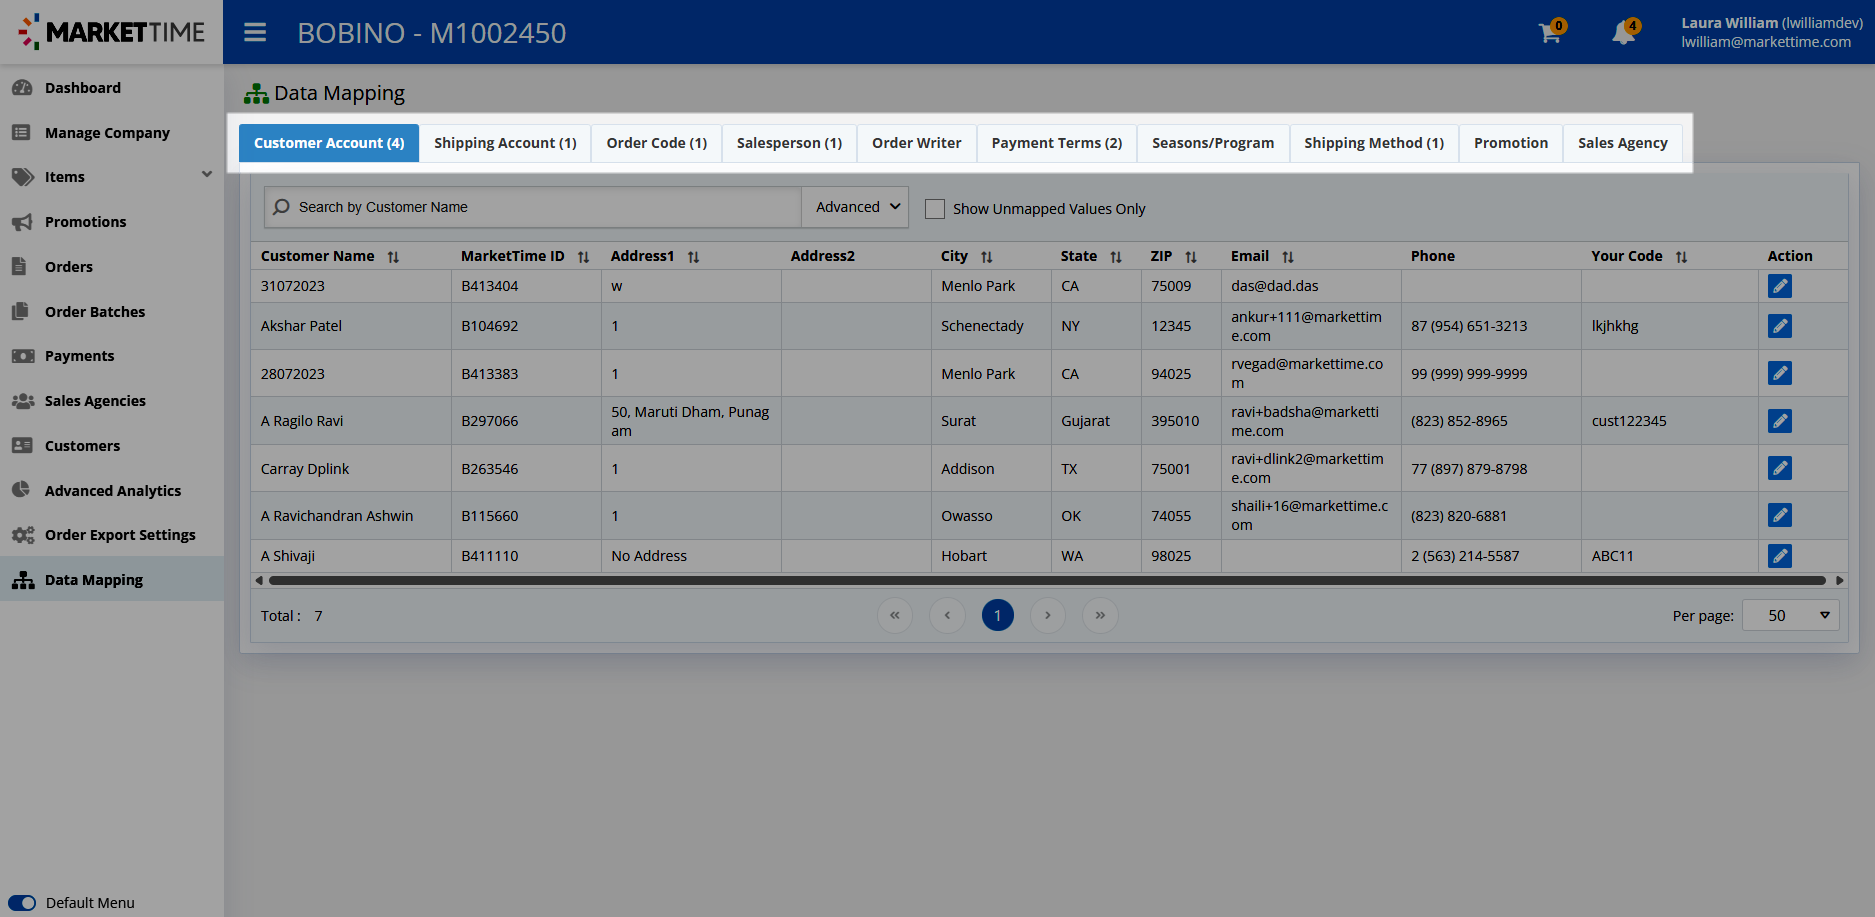Click the Dashboard sidebar icon
Viewport: 1875px width, 917px height.
click(x=23, y=88)
